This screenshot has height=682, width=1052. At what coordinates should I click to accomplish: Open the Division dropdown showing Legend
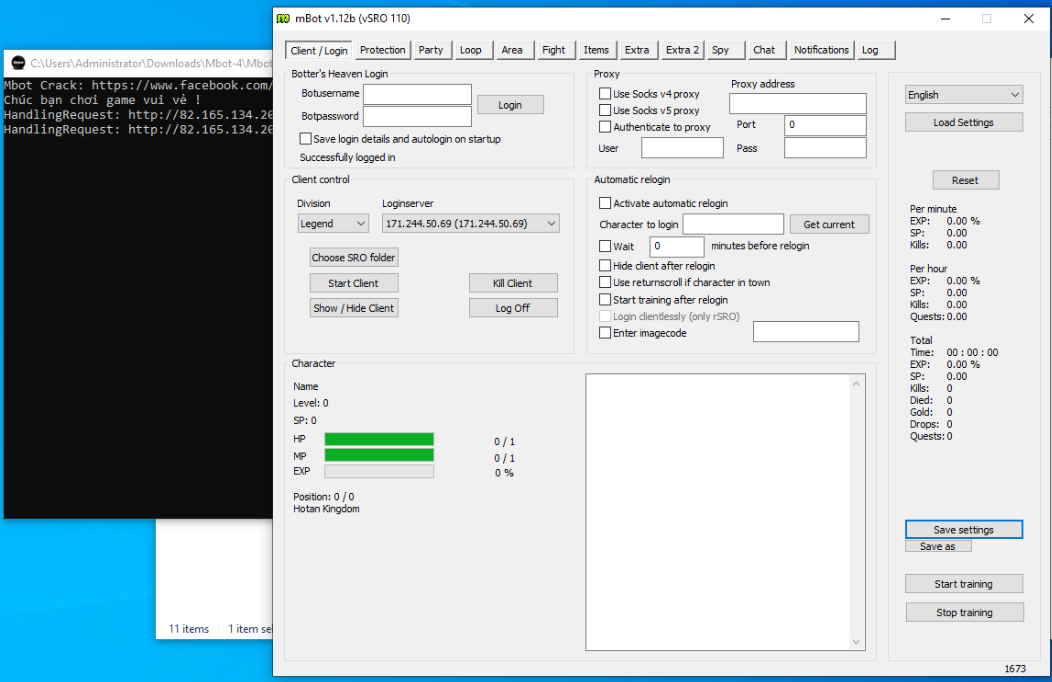pos(333,223)
